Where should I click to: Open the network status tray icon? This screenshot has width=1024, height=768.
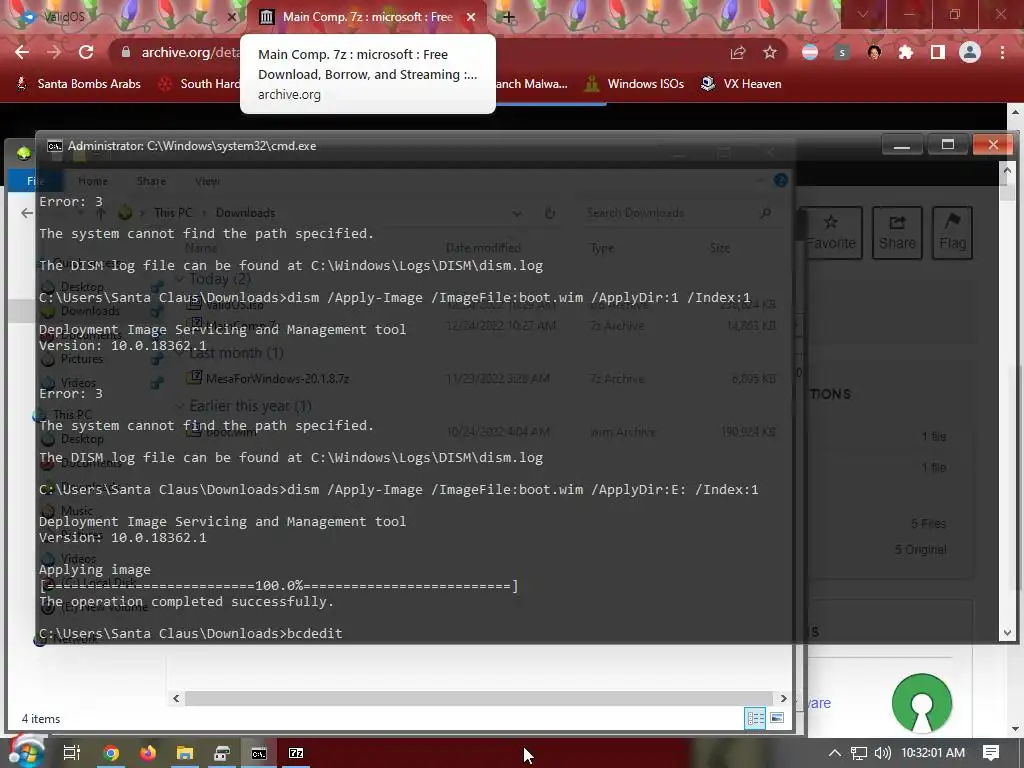(x=859, y=753)
